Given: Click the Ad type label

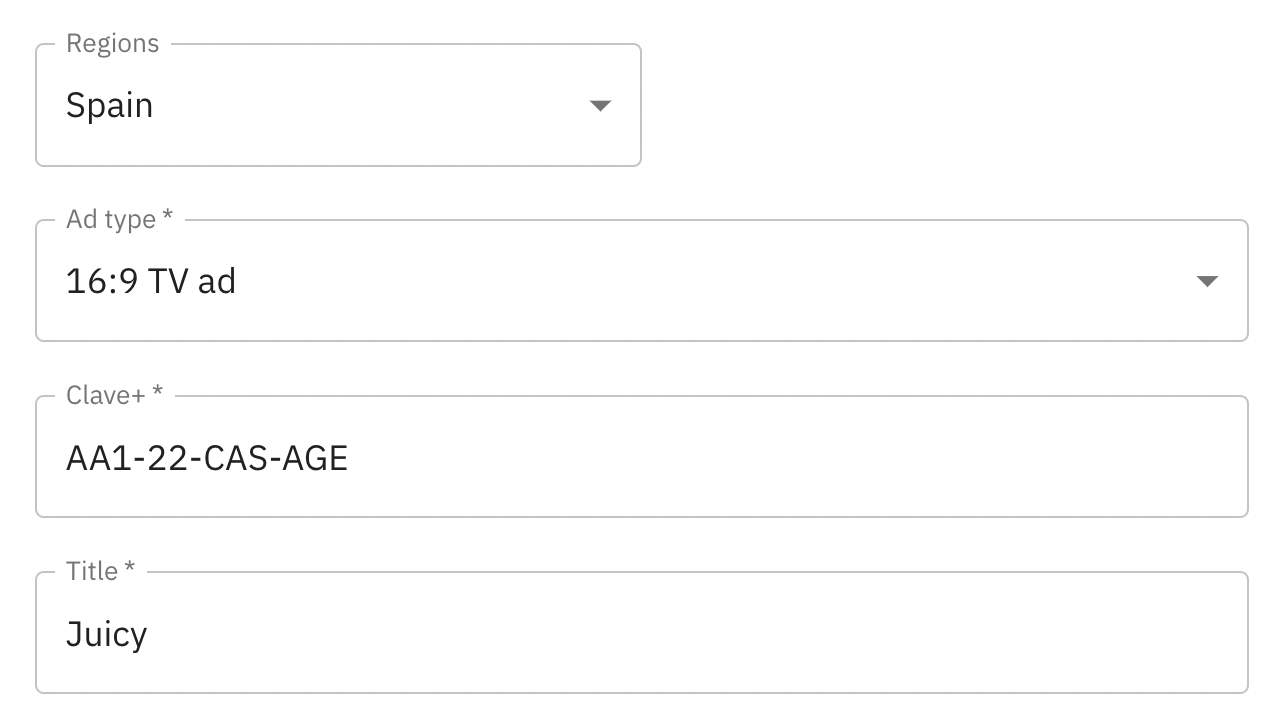Looking at the screenshot, I should click(118, 220).
